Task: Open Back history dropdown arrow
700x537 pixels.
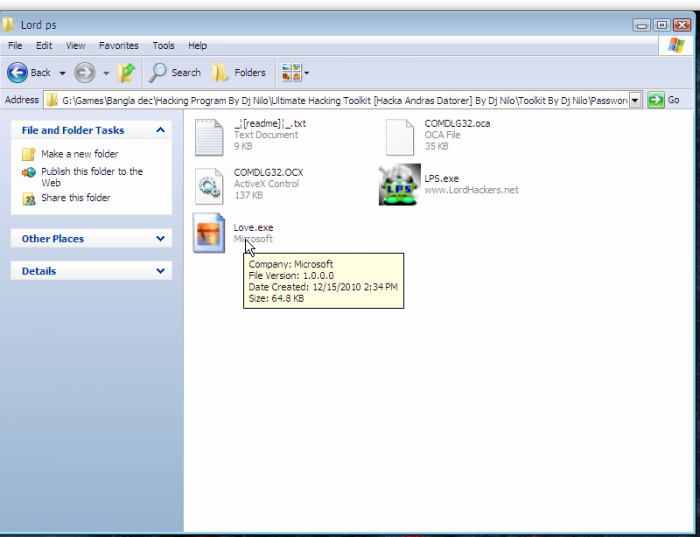Action: 62,73
